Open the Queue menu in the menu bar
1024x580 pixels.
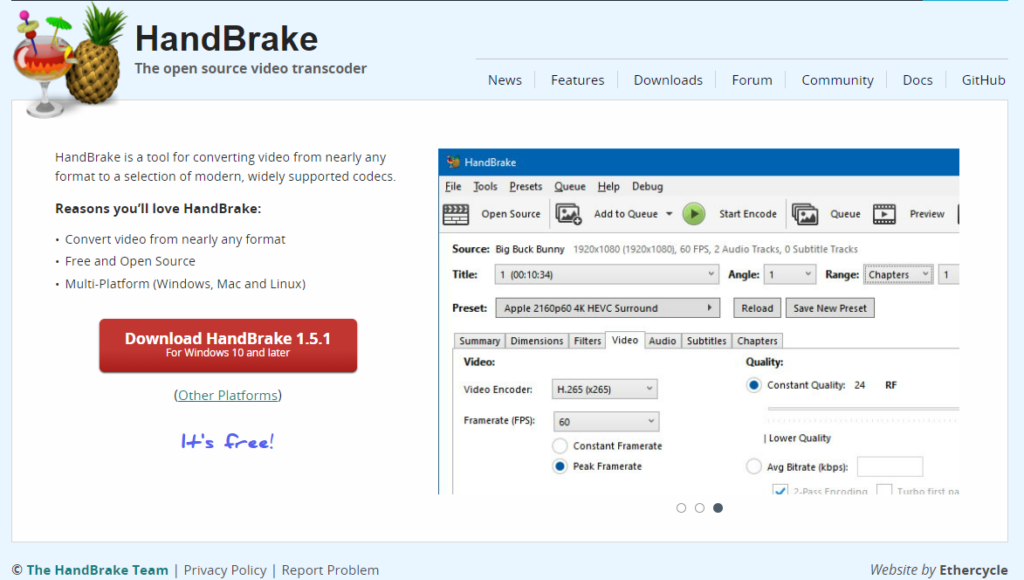[570, 186]
